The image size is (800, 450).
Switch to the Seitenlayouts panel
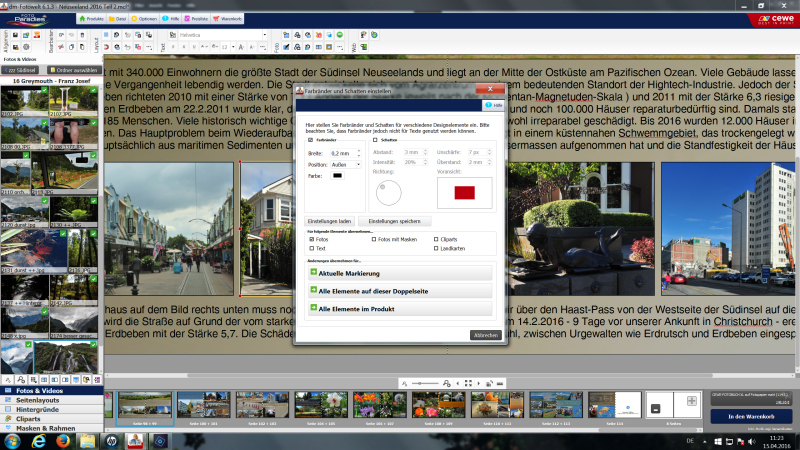[35, 400]
